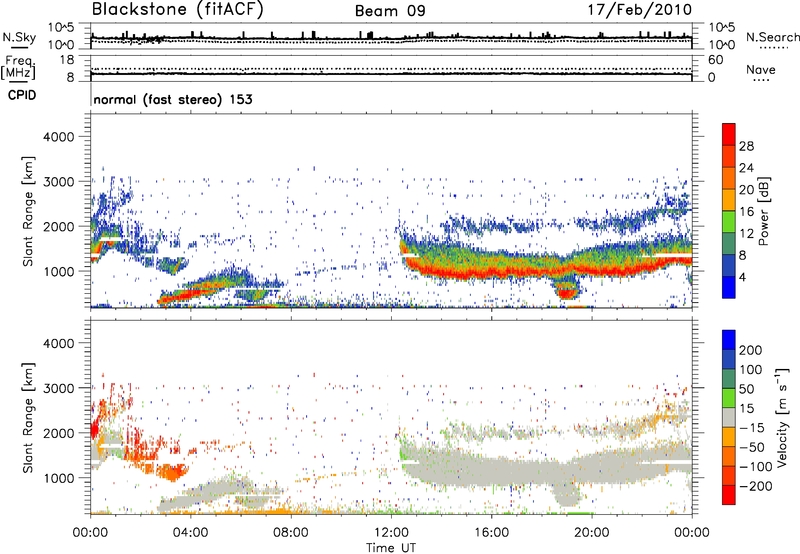The width and height of the screenshot is (800, 554).
Task: Select the blue top segment of velocity colorbar
Action: coord(729,340)
